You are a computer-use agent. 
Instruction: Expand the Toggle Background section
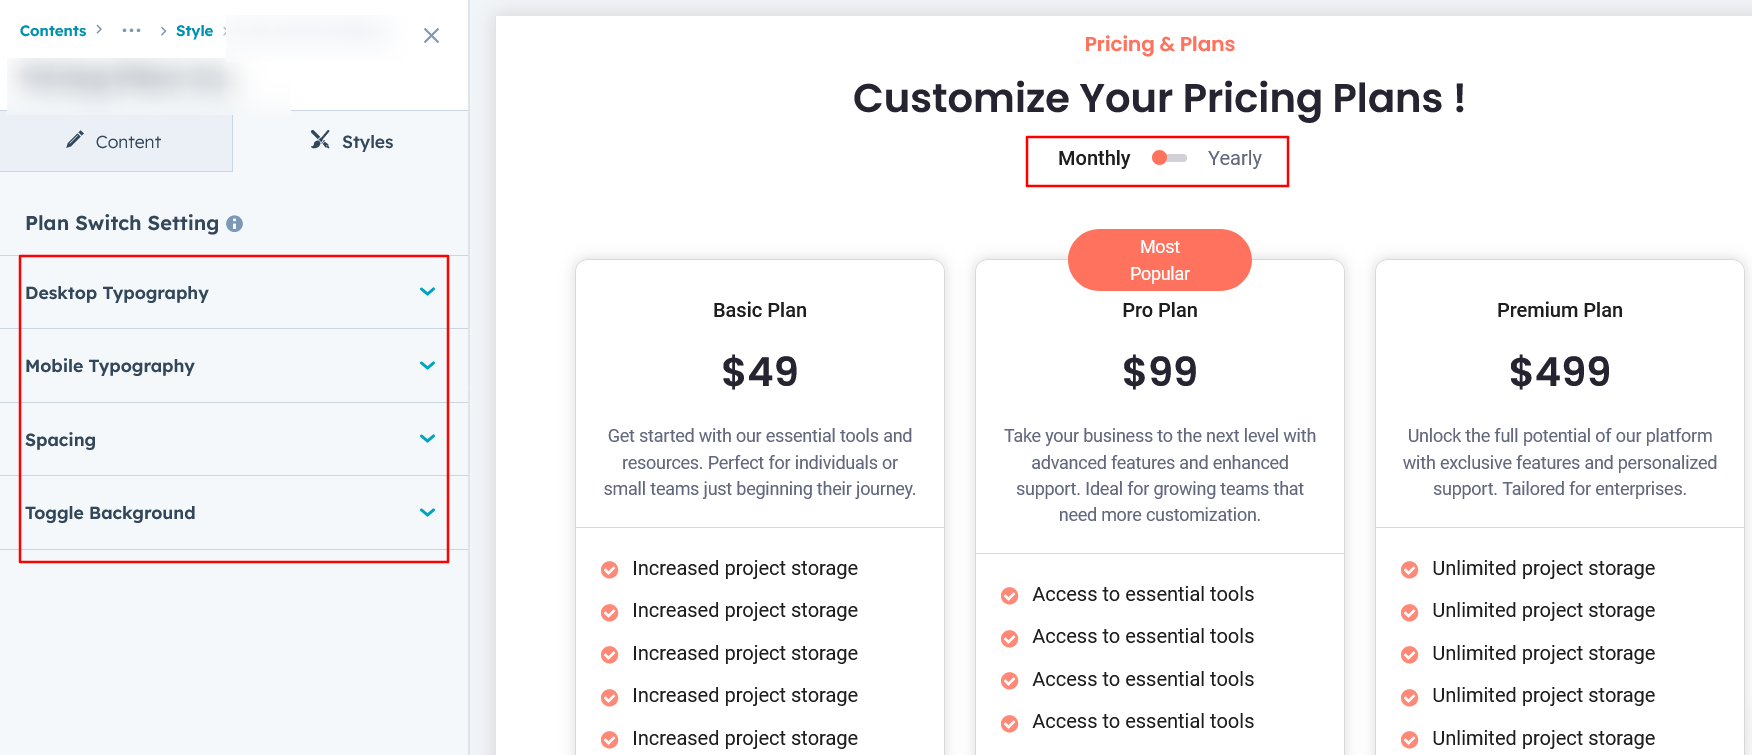427,513
